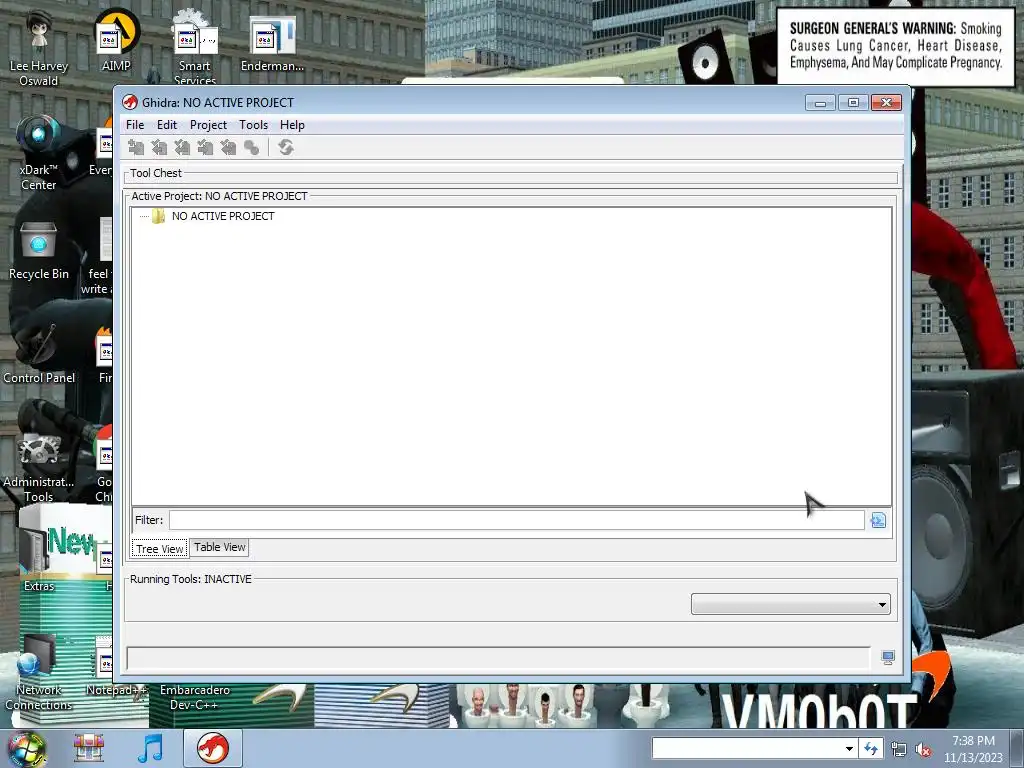Select the Recycle Bin desktop icon
Screen dimensions: 1024x768
tap(39, 251)
